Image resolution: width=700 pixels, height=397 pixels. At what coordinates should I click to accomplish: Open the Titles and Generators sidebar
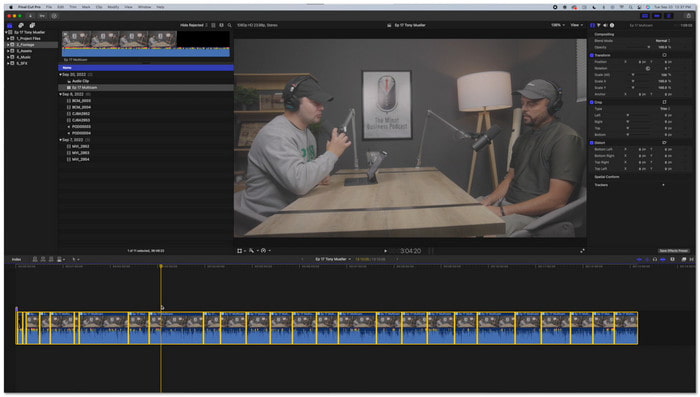(32, 25)
